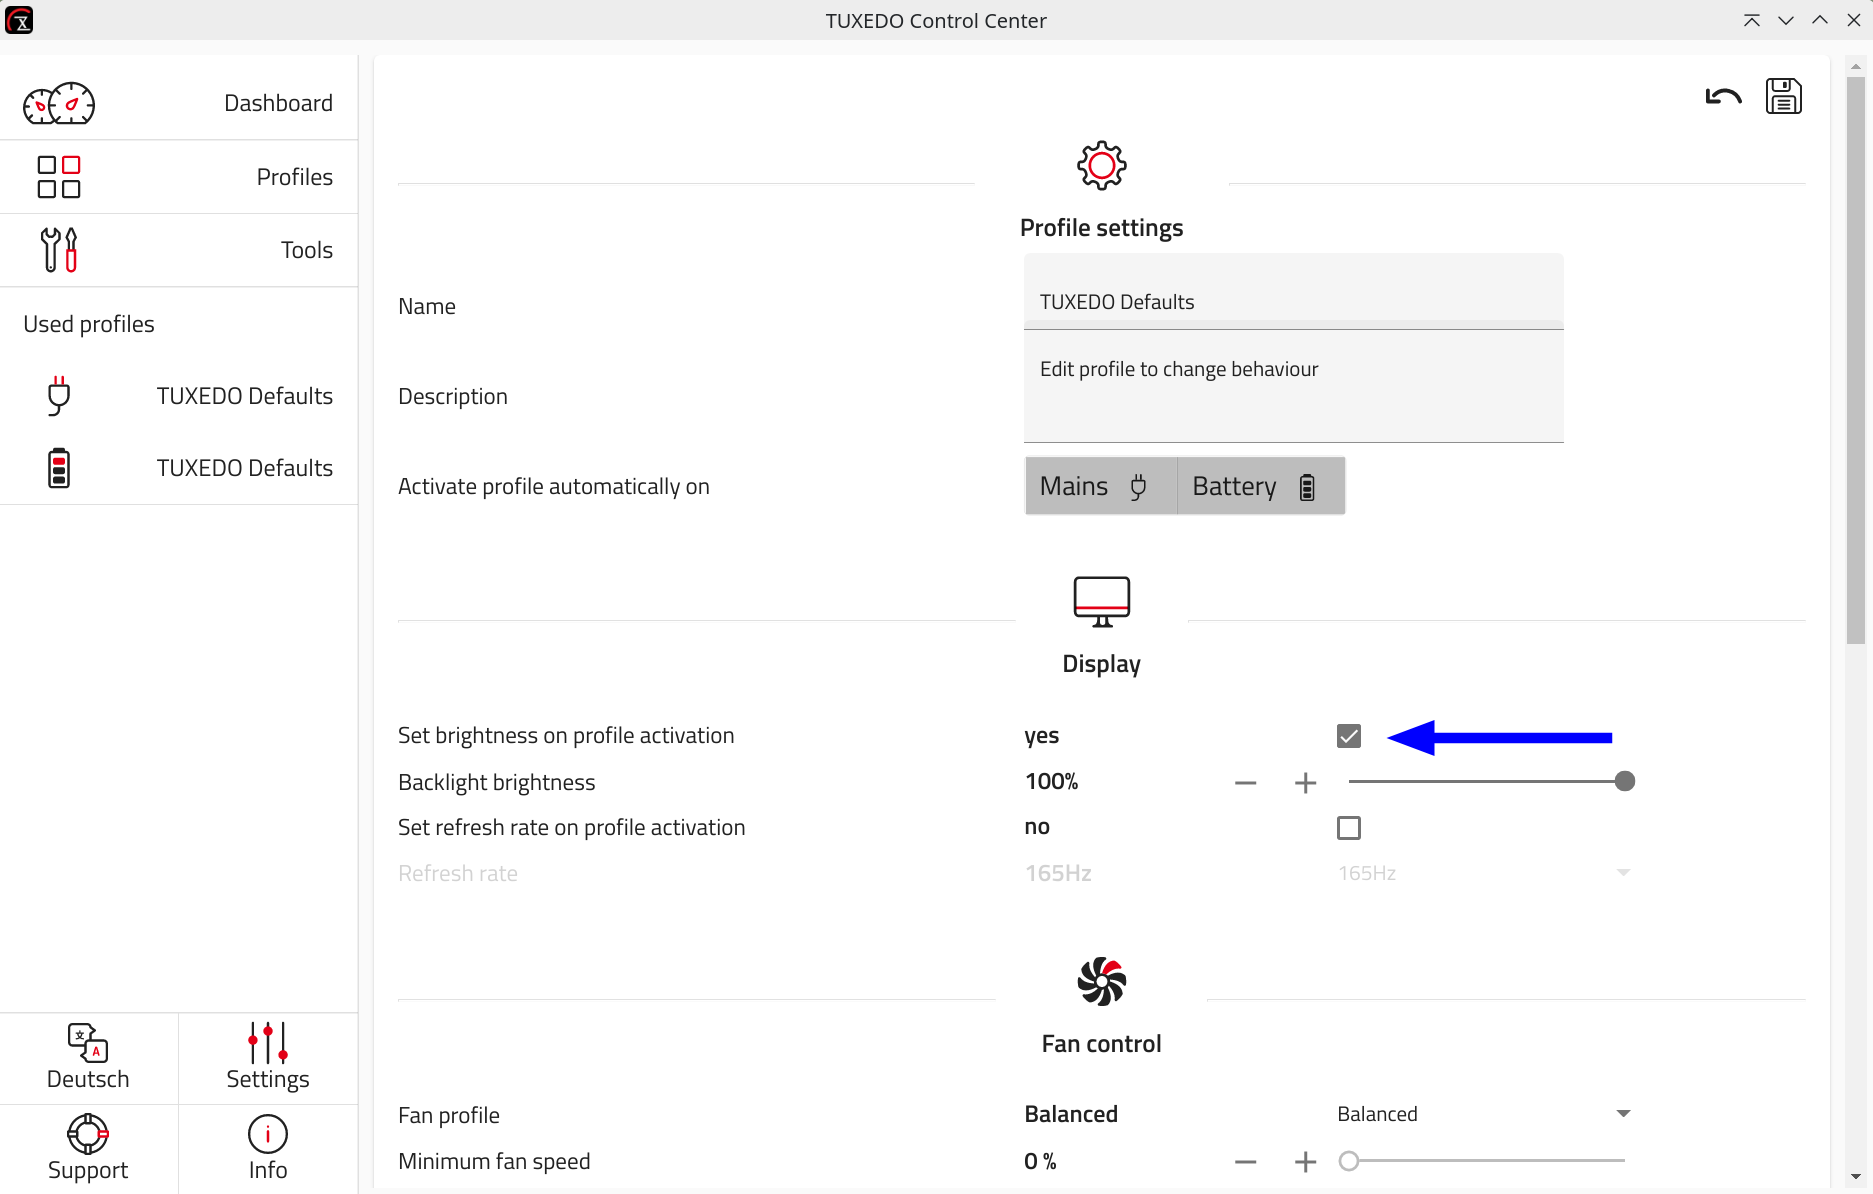Click the bold Balanced fan profile value
This screenshot has height=1194, width=1873.
tap(1071, 1114)
